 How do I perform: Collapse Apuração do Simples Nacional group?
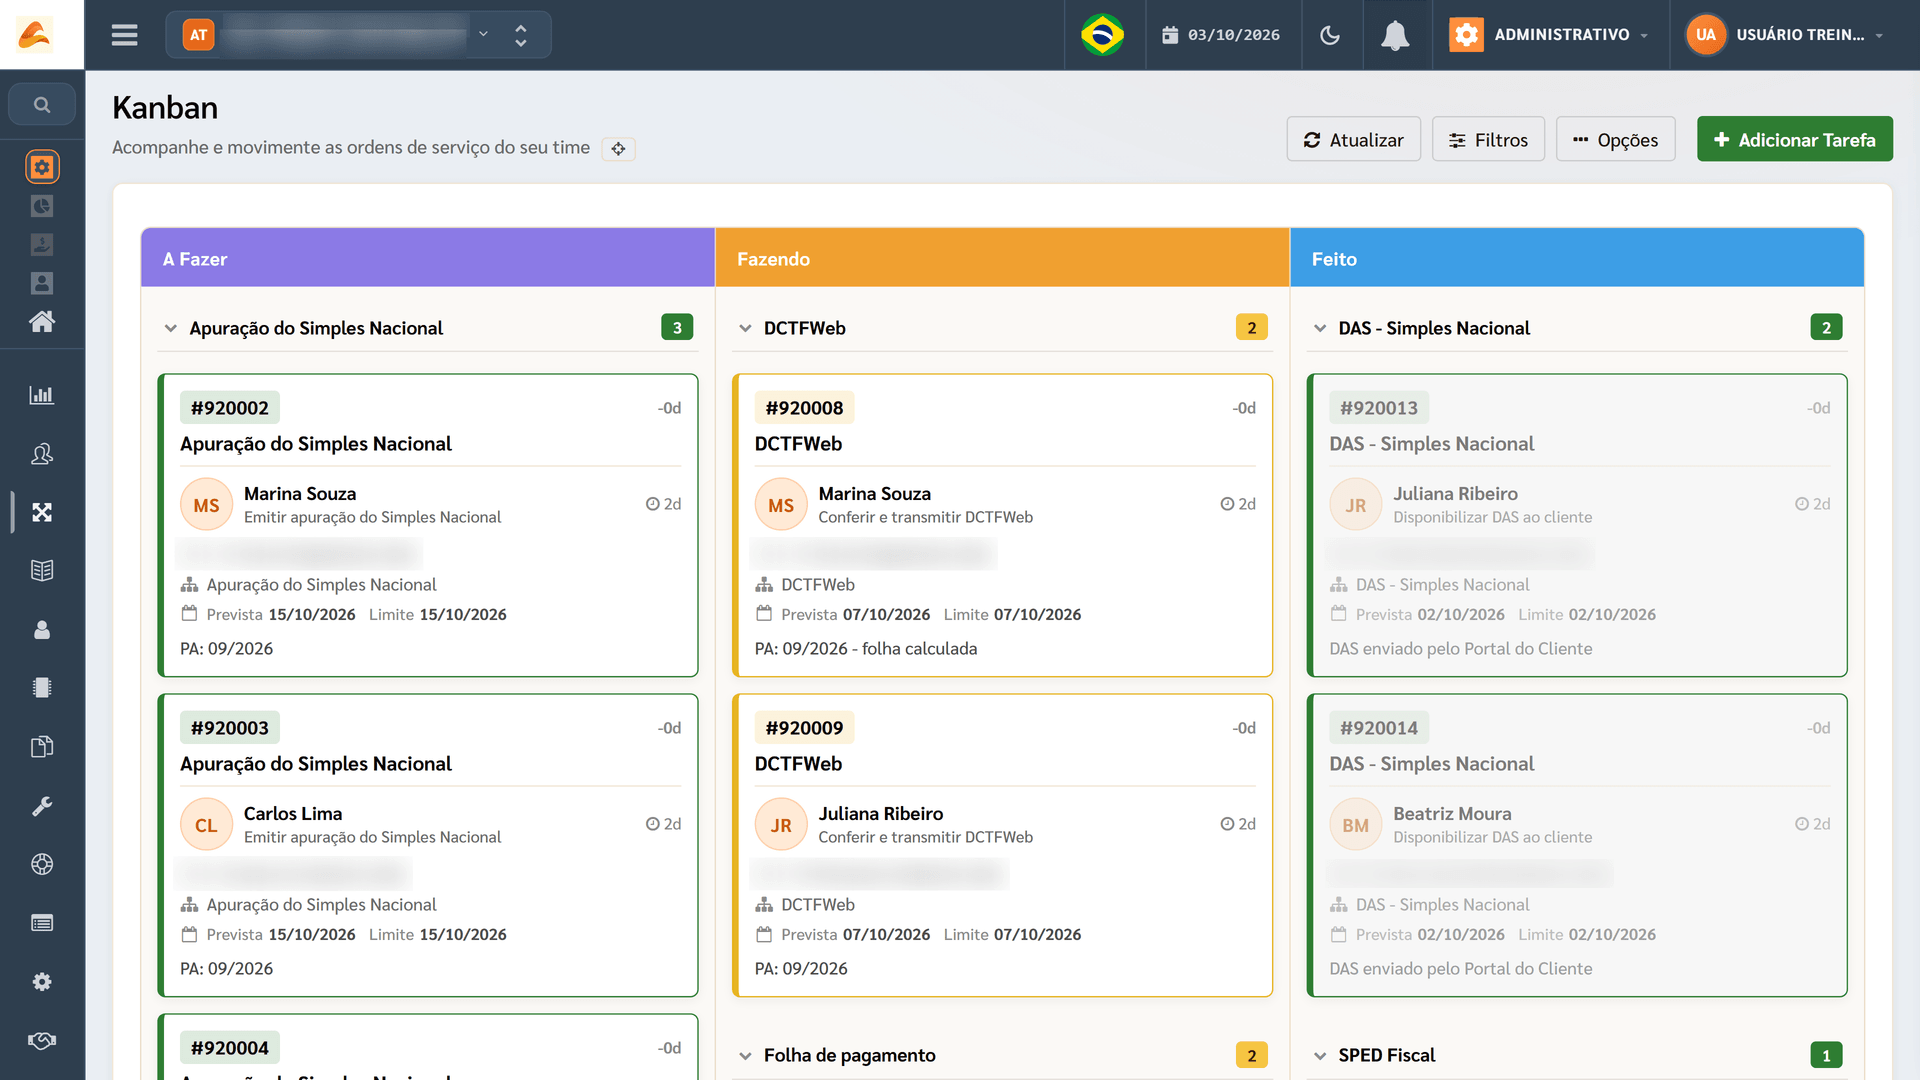[x=171, y=328]
